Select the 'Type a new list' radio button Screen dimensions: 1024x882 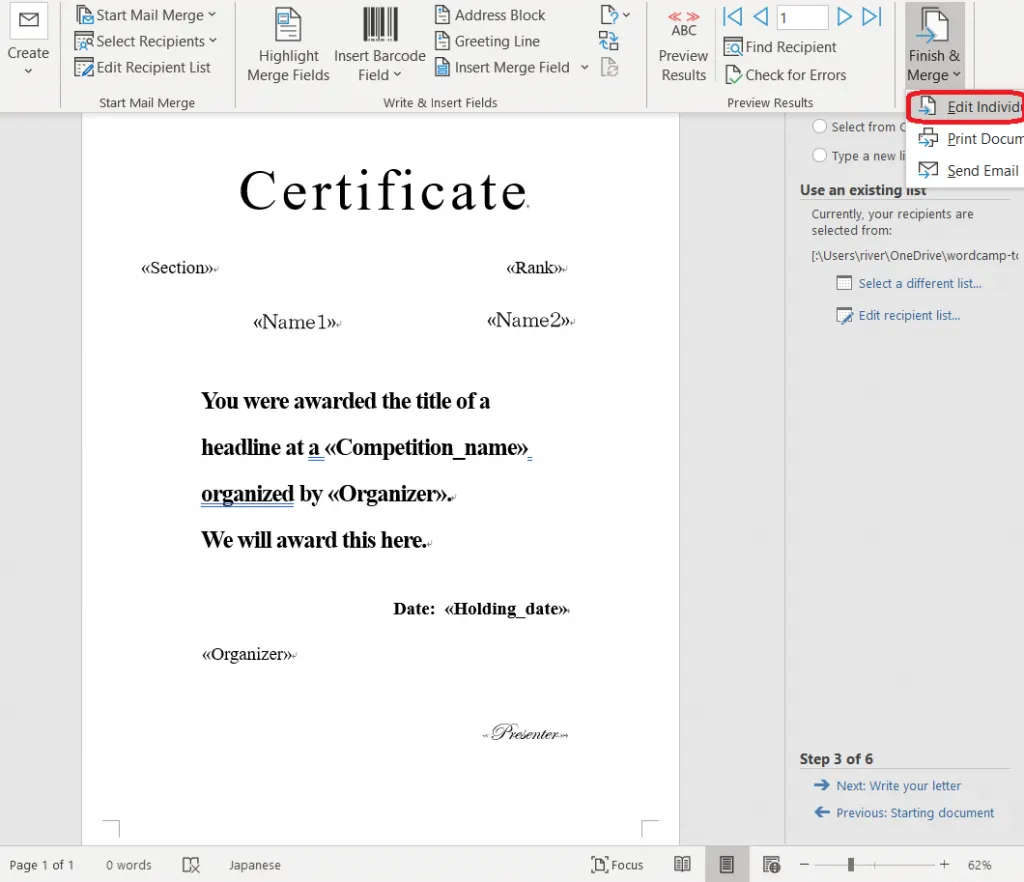(x=820, y=156)
